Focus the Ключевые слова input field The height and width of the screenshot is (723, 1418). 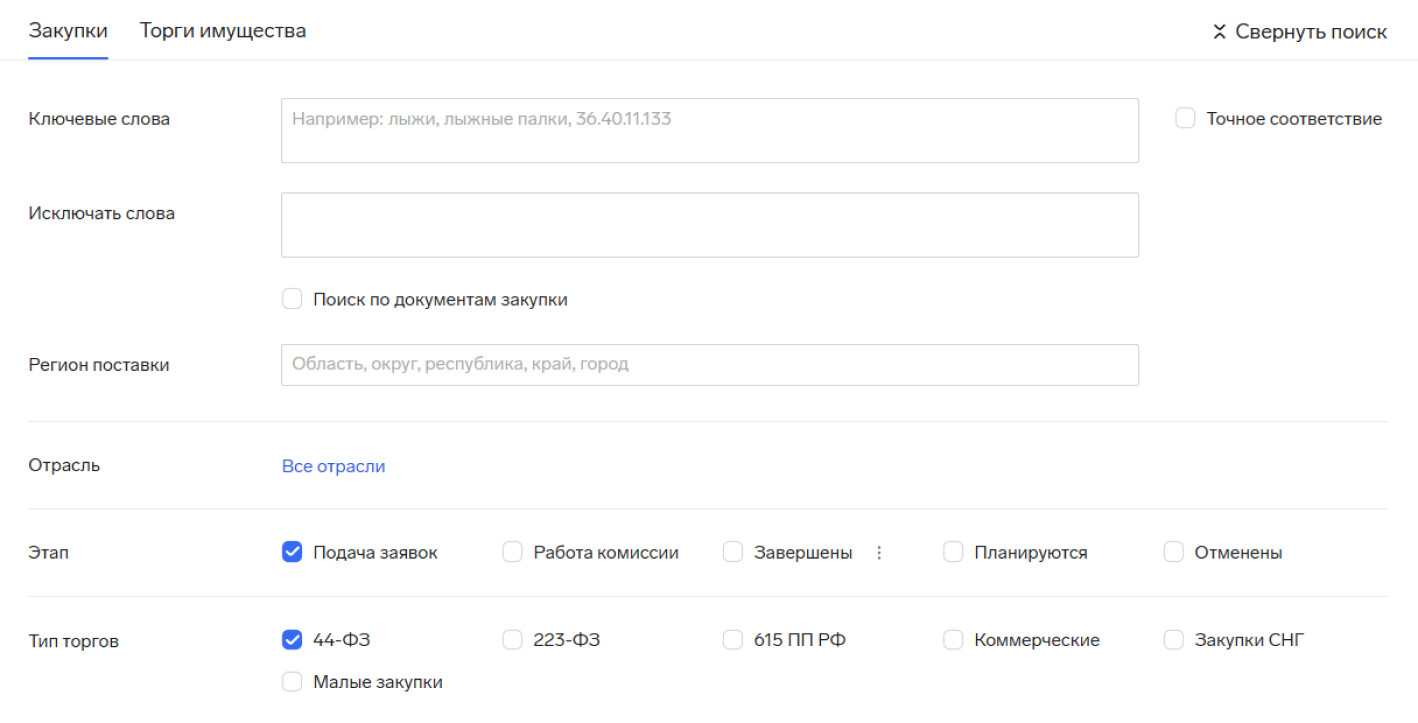click(x=709, y=130)
